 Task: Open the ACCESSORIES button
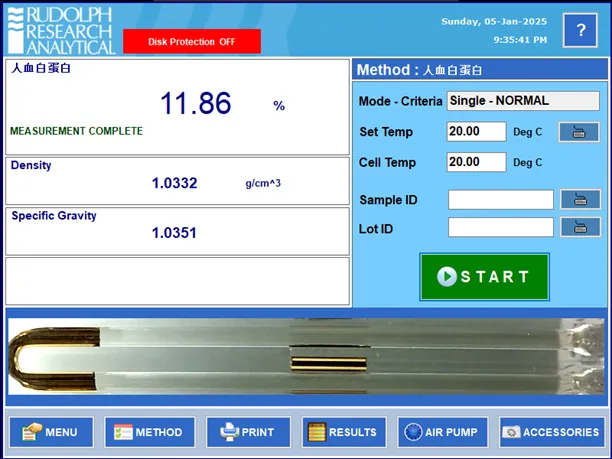click(552, 432)
